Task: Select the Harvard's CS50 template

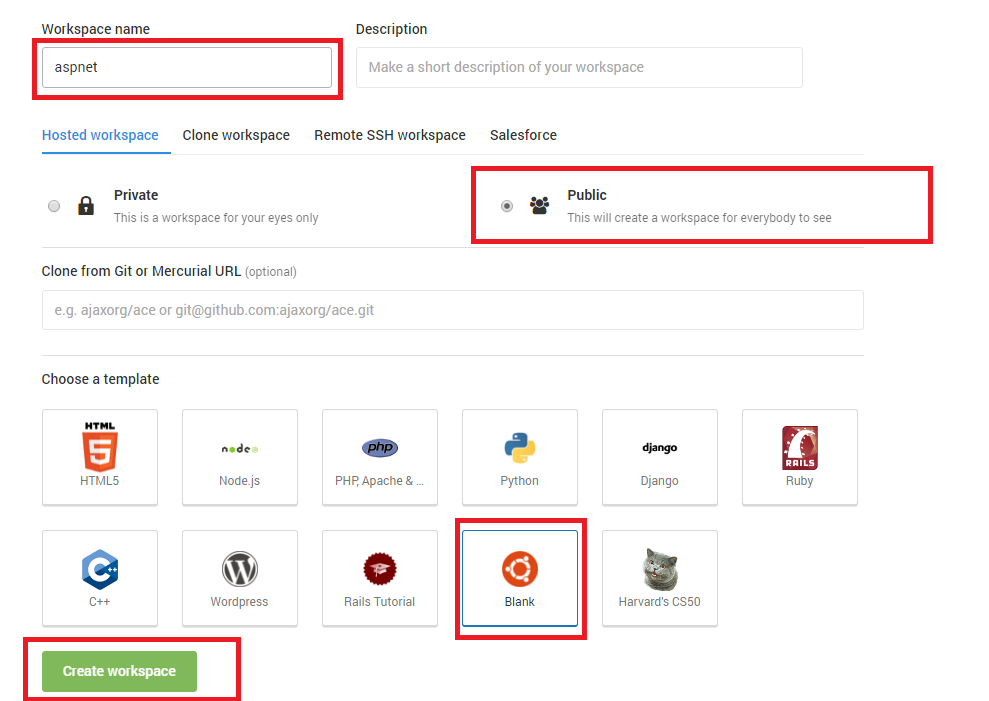Action: [660, 578]
